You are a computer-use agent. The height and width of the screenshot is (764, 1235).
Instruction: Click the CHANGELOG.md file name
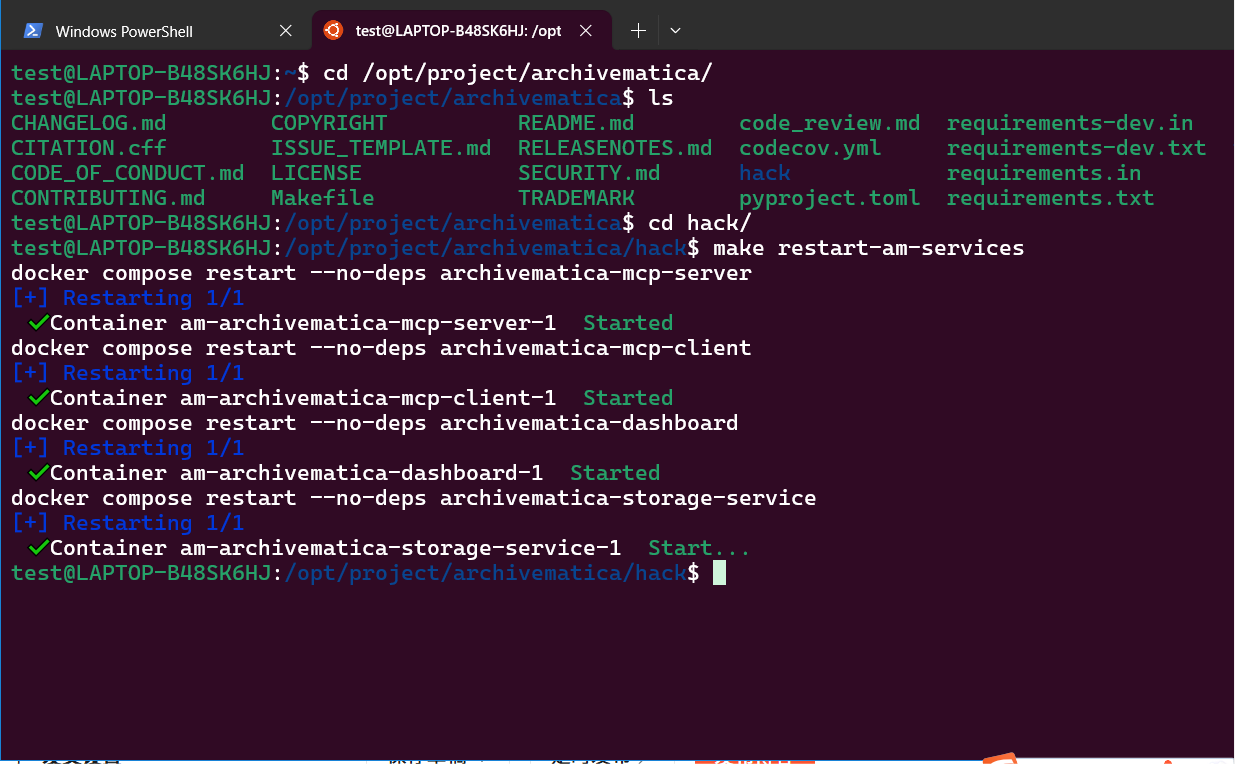89,123
